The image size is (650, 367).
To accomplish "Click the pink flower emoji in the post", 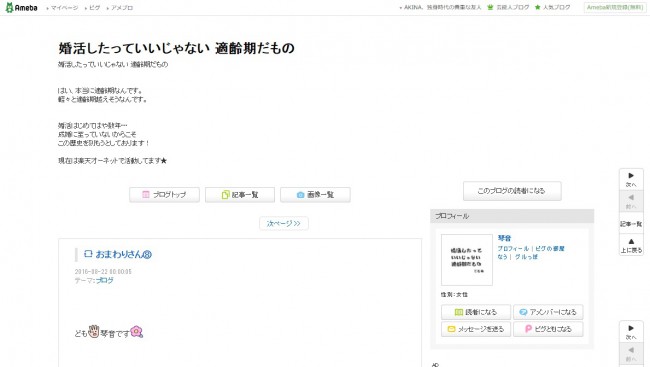I will click(136, 332).
